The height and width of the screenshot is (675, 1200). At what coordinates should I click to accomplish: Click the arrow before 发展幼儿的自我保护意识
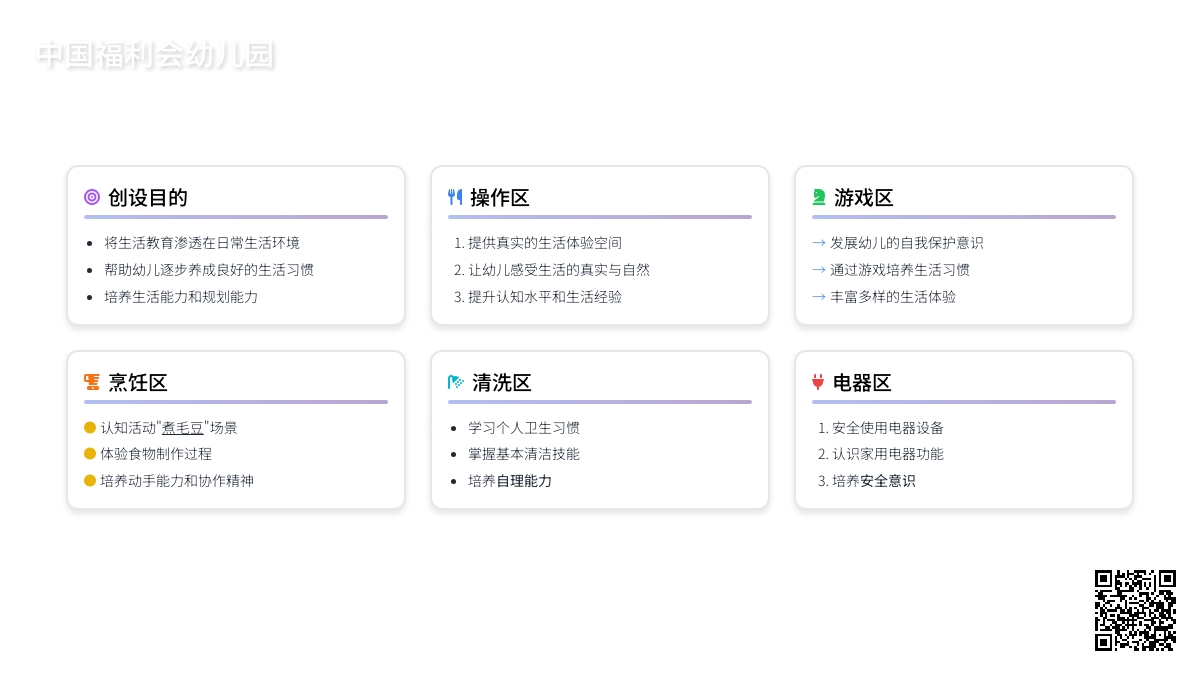[x=819, y=243]
